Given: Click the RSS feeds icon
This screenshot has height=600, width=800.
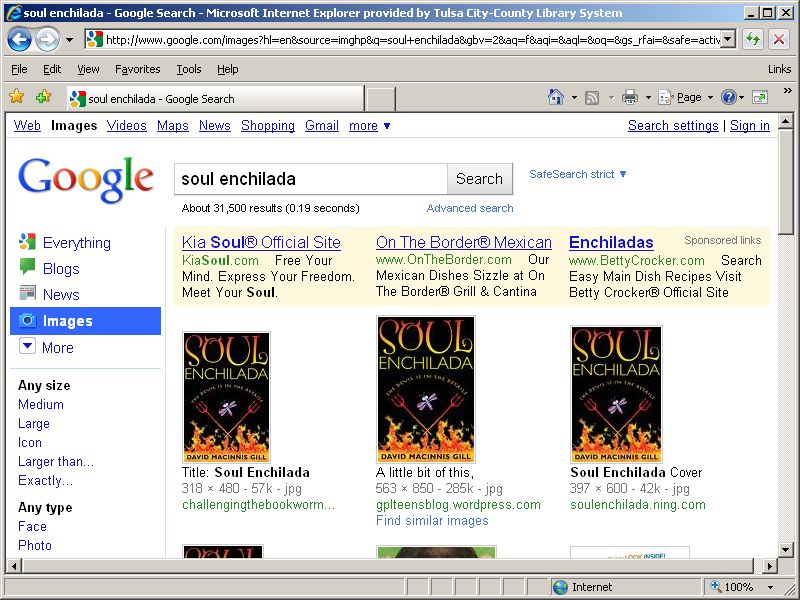Looking at the screenshot, I should [x=592, y=97].
